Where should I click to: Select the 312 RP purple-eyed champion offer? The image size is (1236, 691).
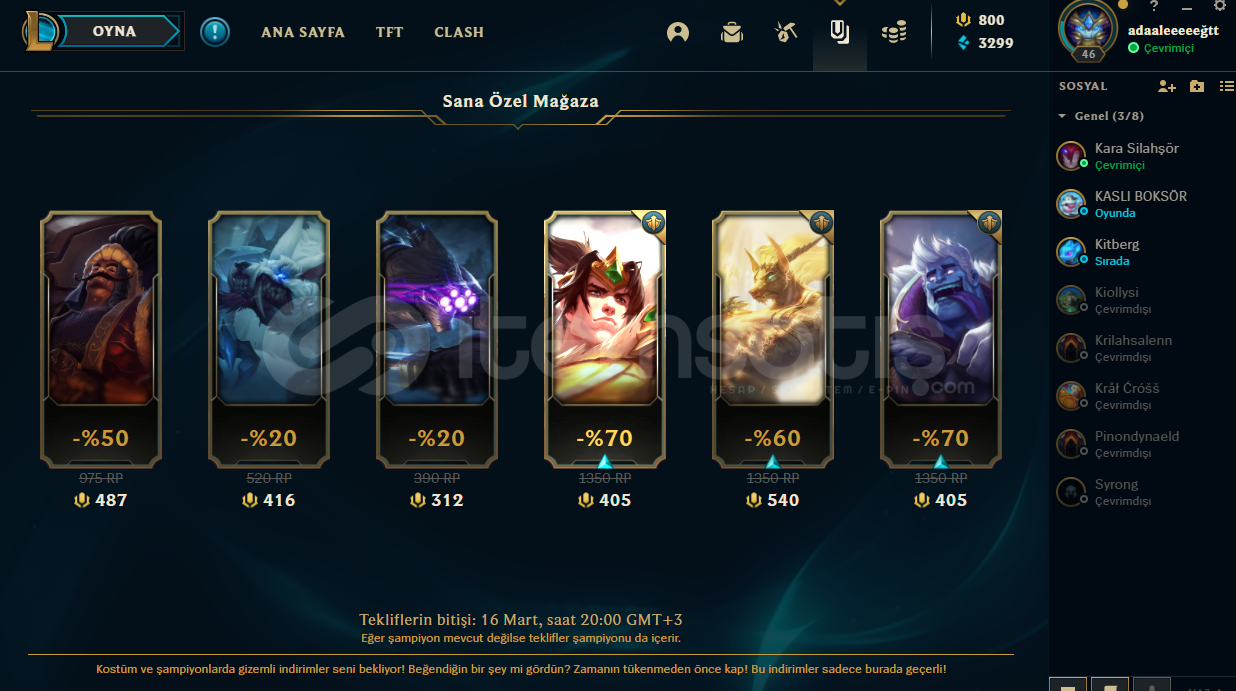437,339
